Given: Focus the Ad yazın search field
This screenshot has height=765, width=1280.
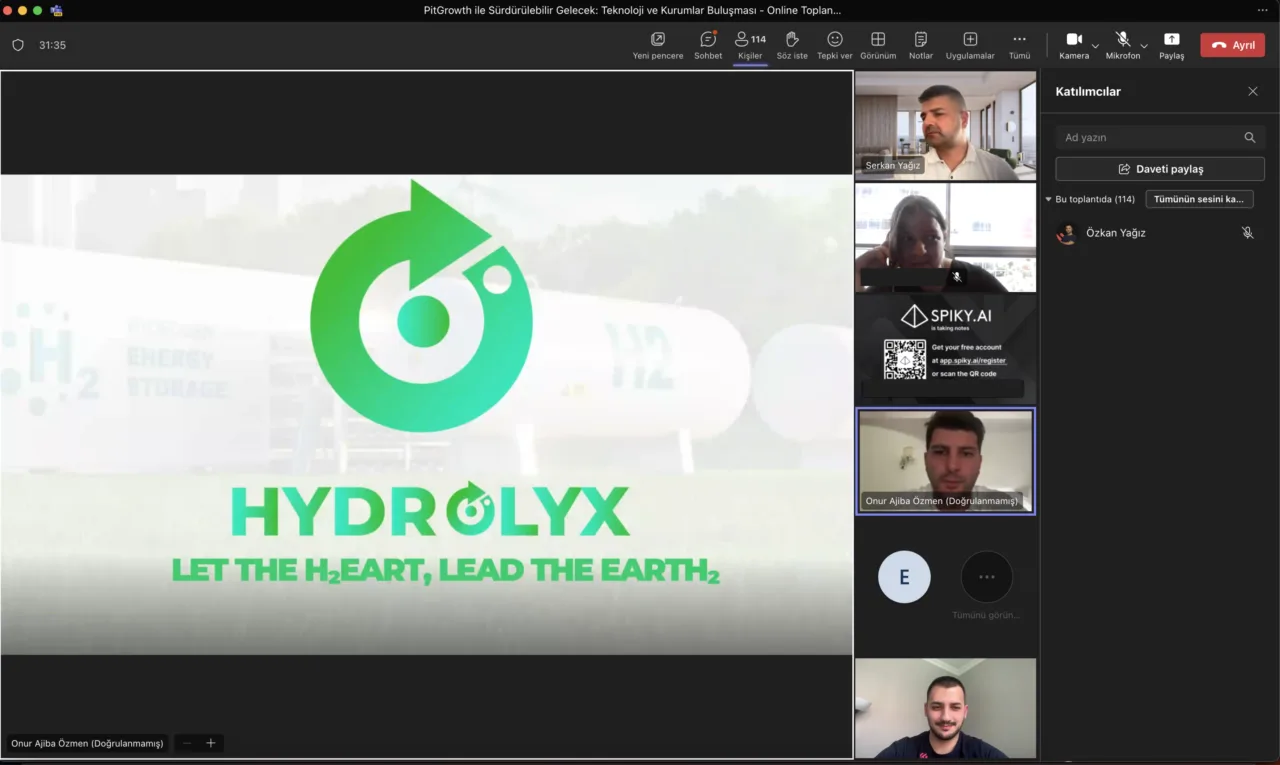Looking at the screenshot, I should click(x=1160, y=137).
